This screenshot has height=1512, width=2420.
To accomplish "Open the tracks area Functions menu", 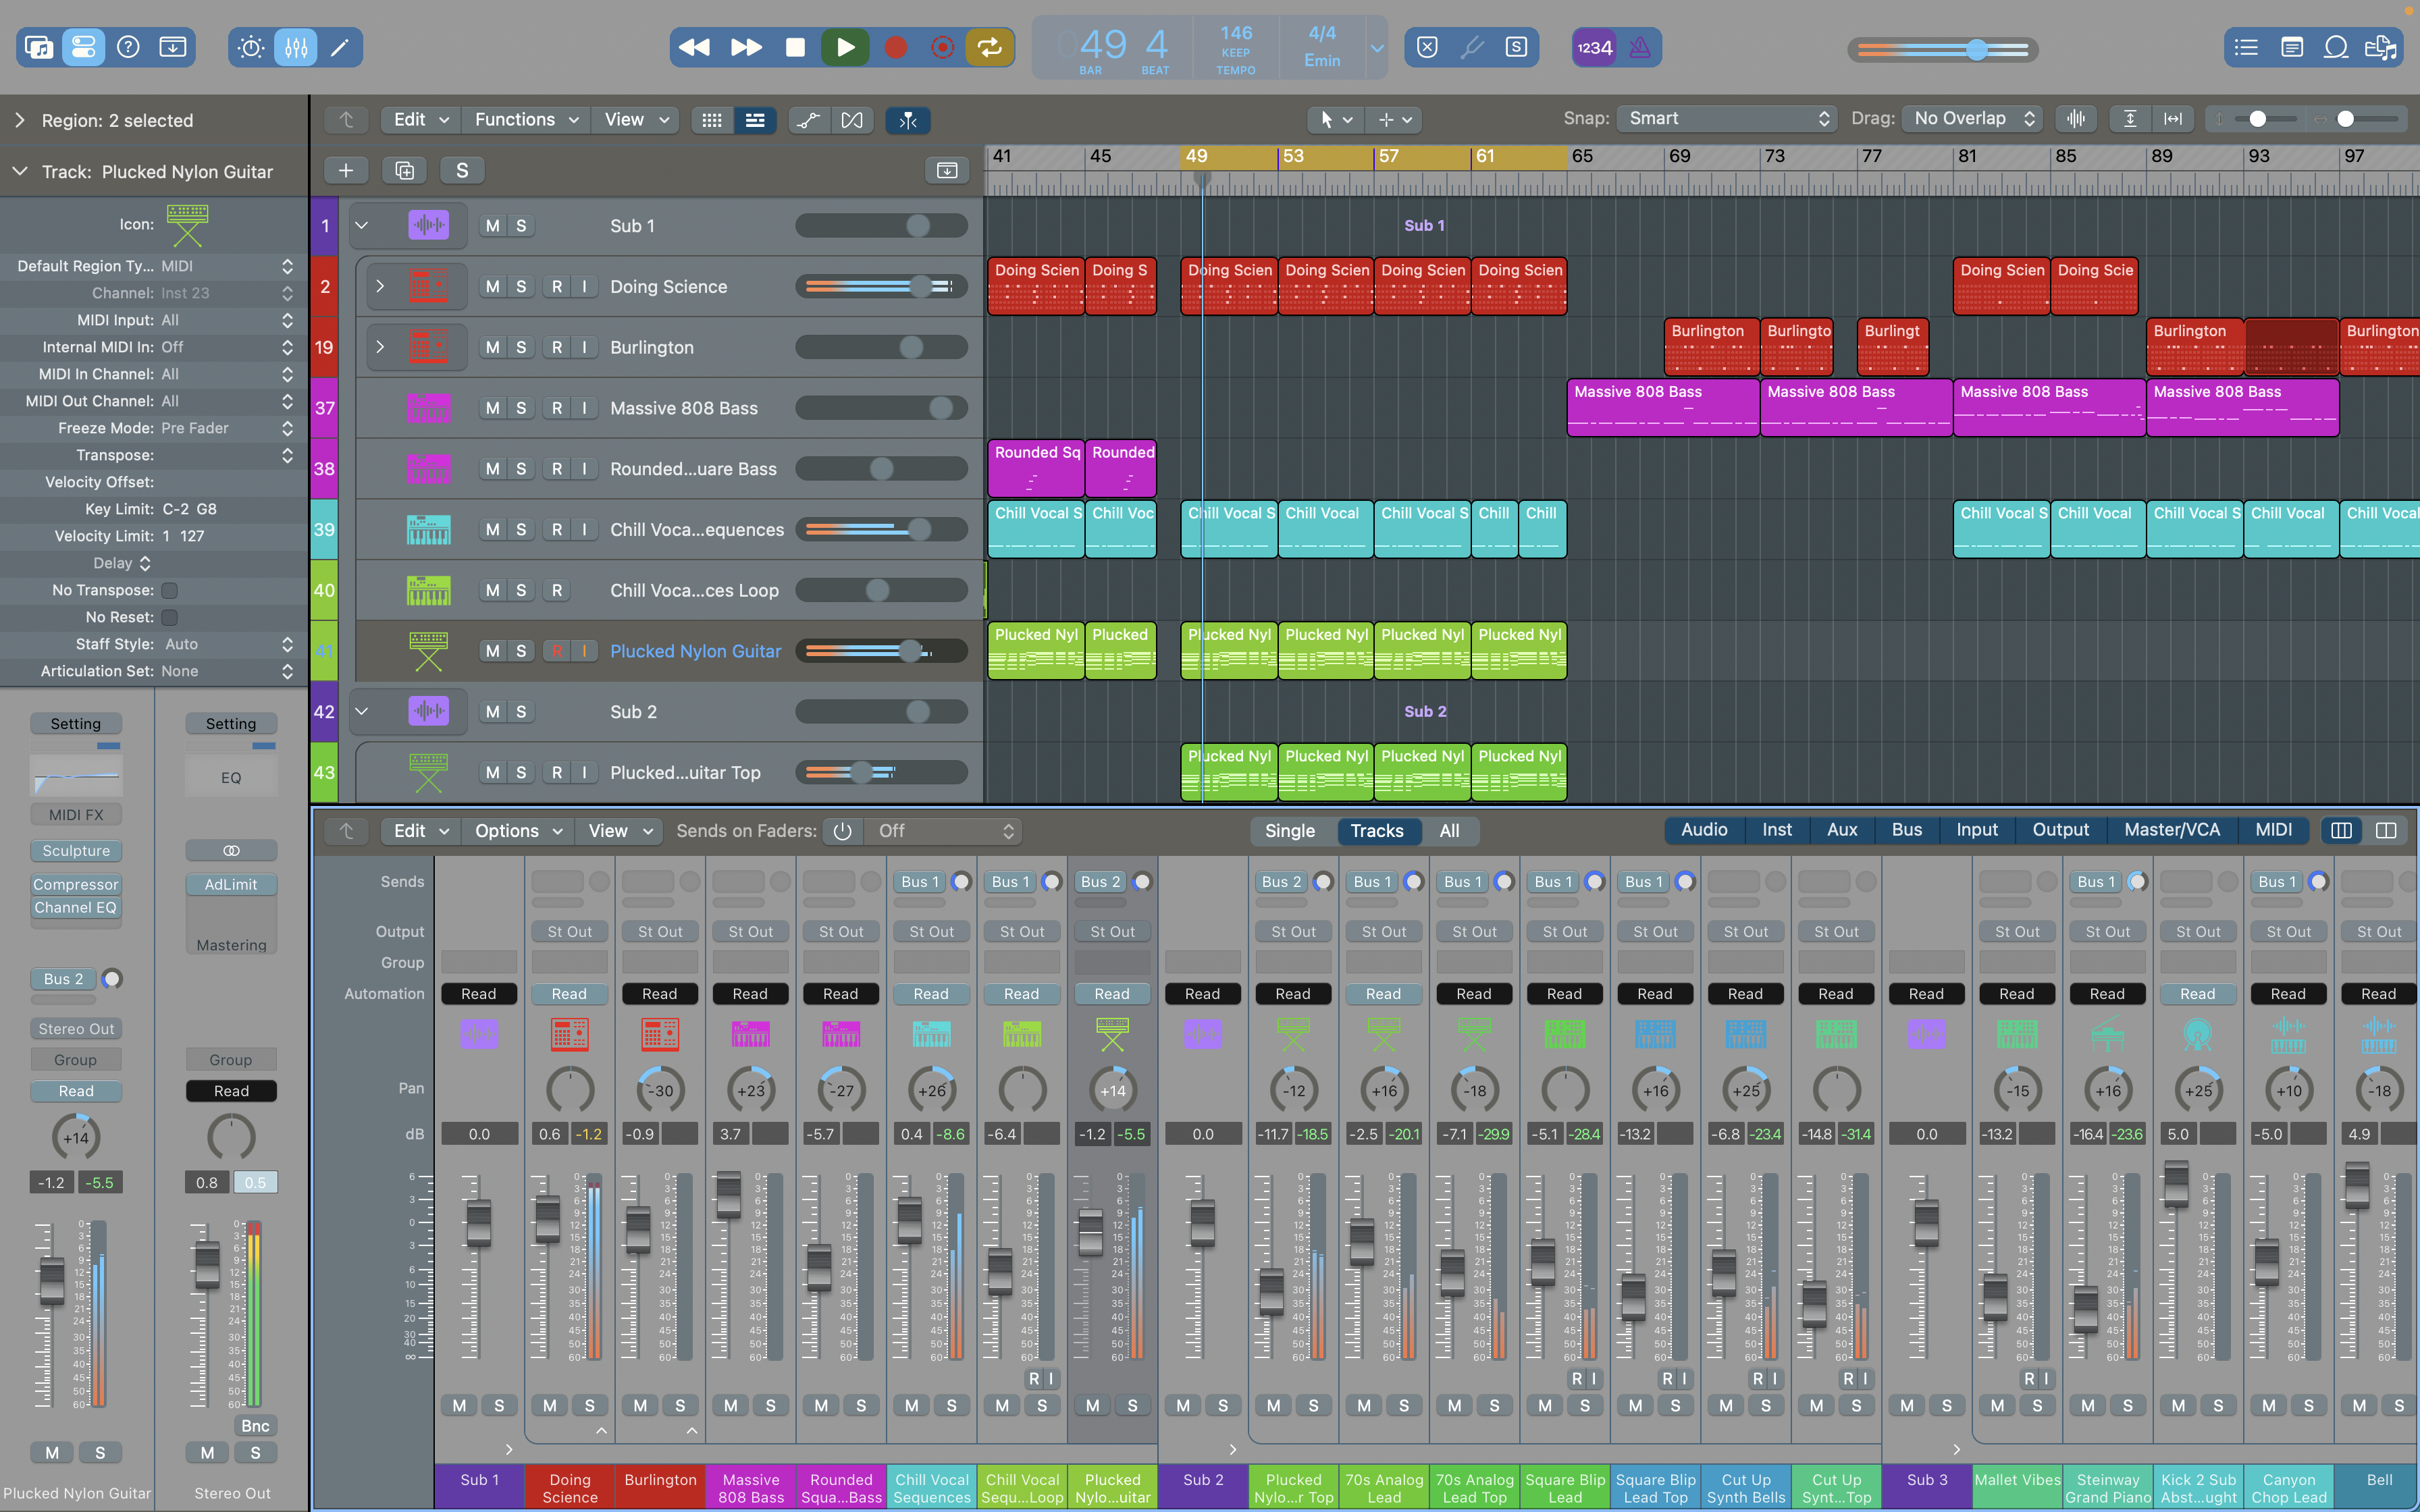I will [526, 120].
